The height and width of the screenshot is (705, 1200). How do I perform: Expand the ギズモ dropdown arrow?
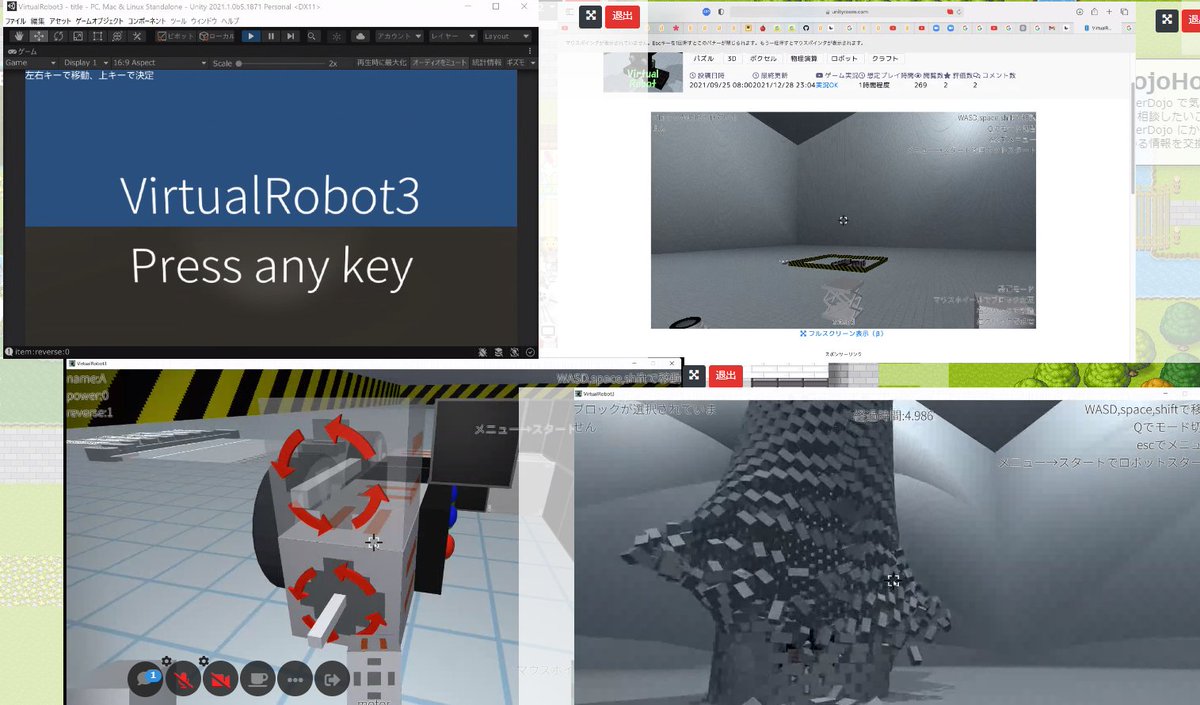(533, 63)
